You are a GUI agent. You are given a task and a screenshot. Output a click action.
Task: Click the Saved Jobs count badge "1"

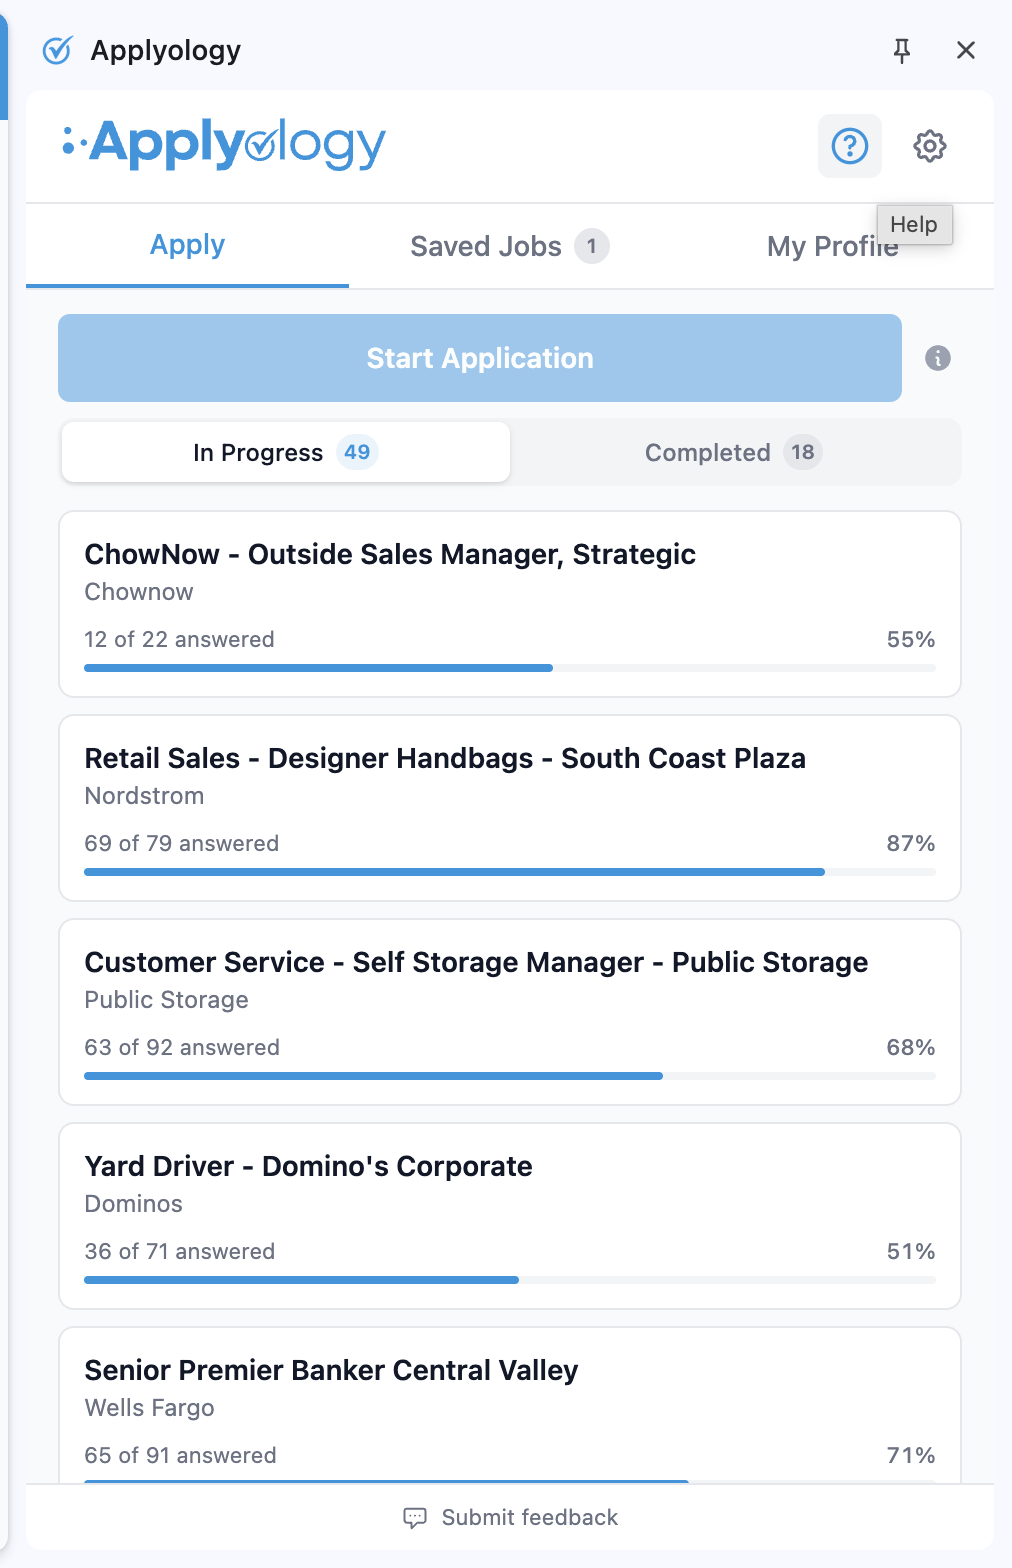592,246
